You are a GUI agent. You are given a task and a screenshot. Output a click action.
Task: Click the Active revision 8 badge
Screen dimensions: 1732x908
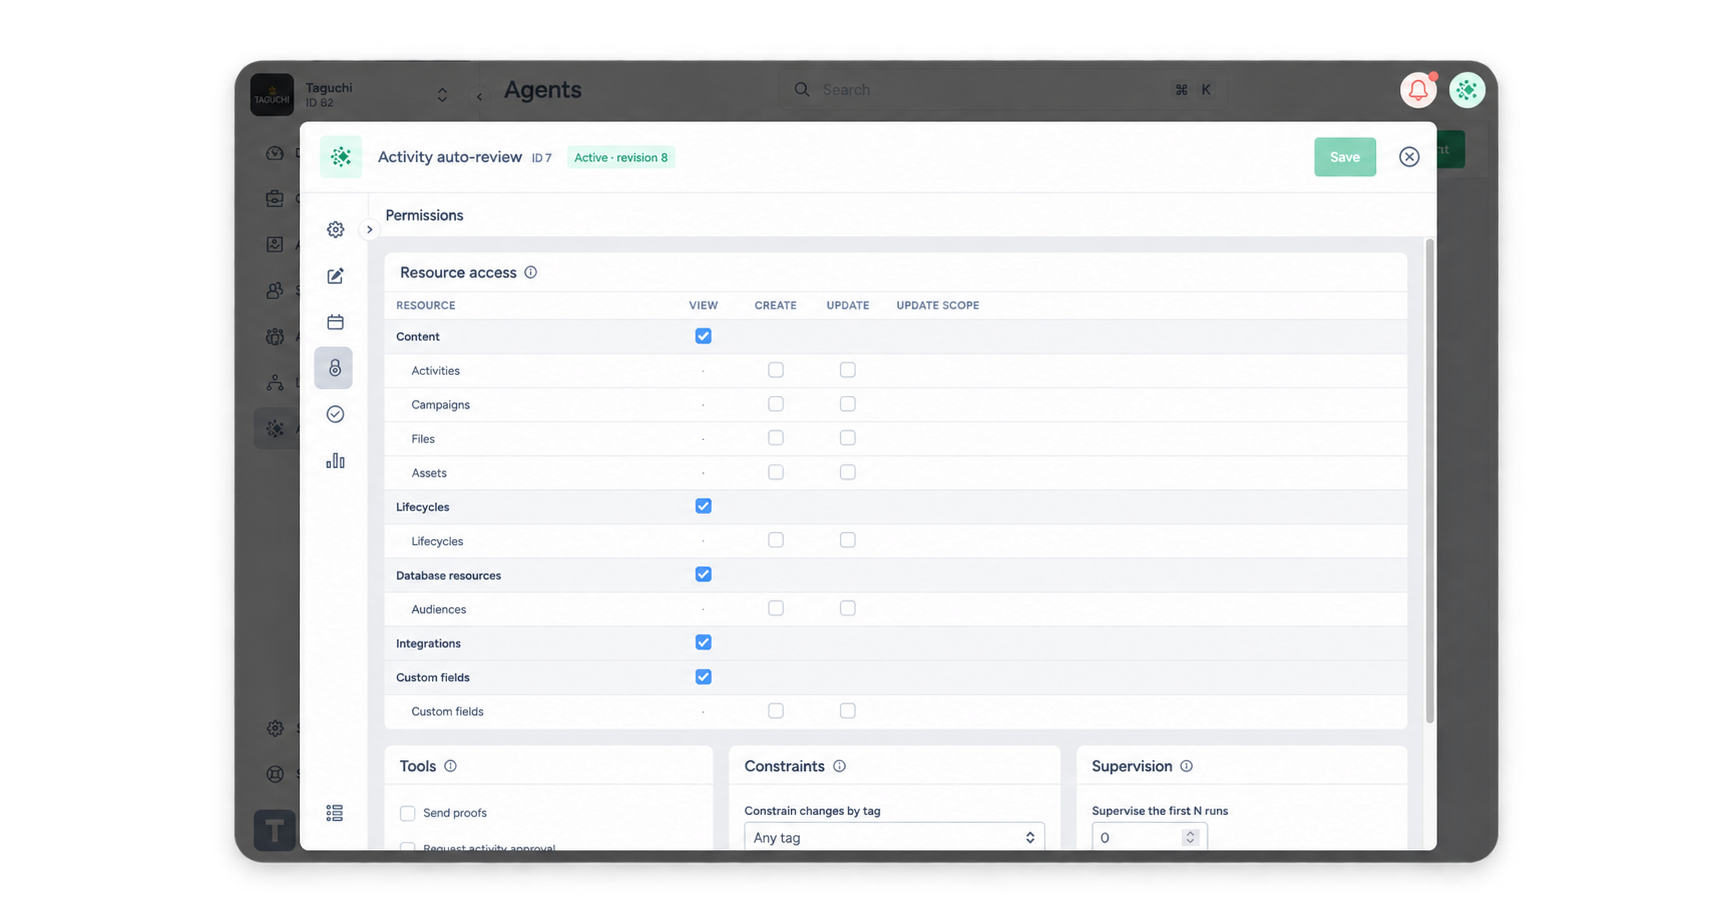coord(621,157)
